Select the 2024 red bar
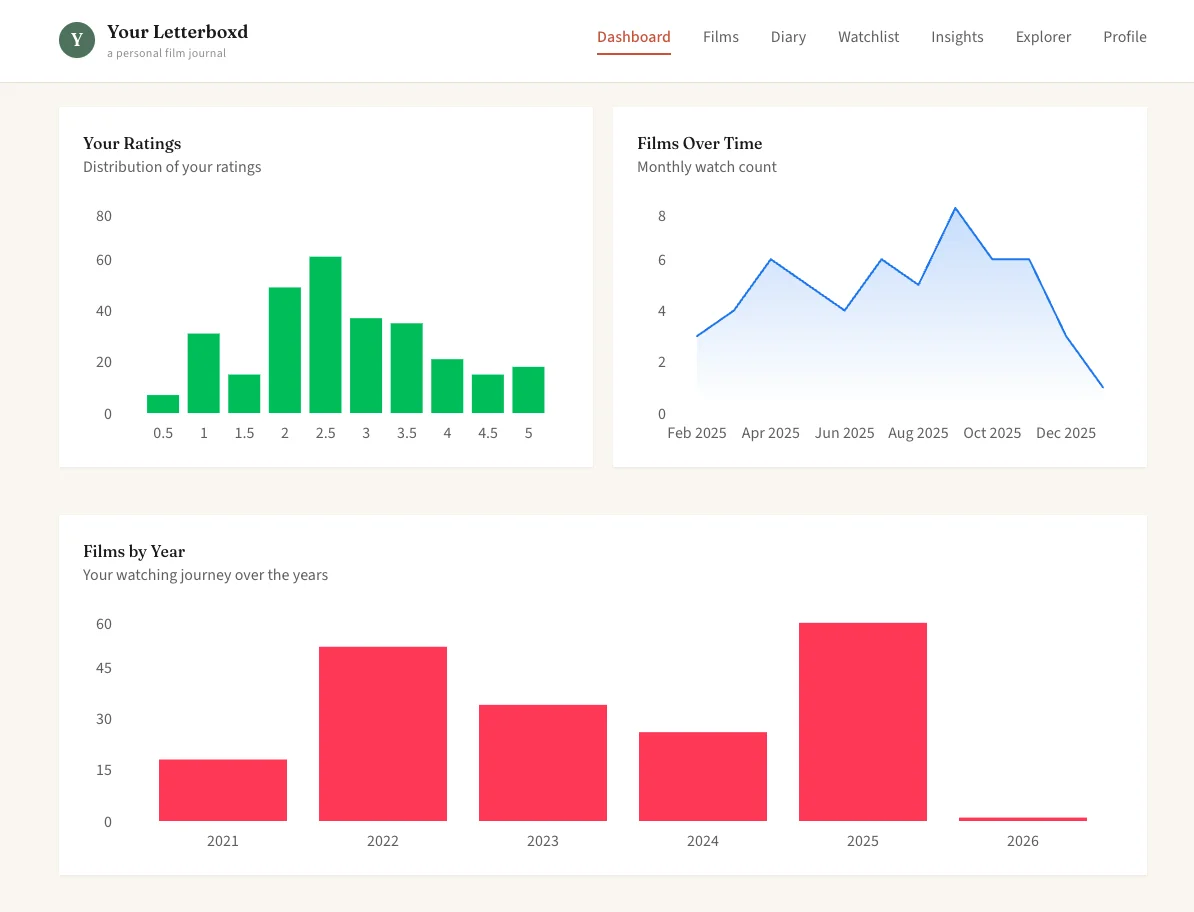The width and height of the screenshot is (1194, 912). coord(702,777)
